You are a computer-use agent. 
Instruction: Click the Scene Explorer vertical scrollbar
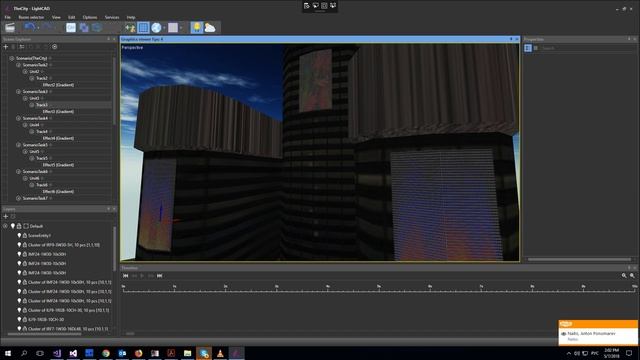tap(115, 92)
